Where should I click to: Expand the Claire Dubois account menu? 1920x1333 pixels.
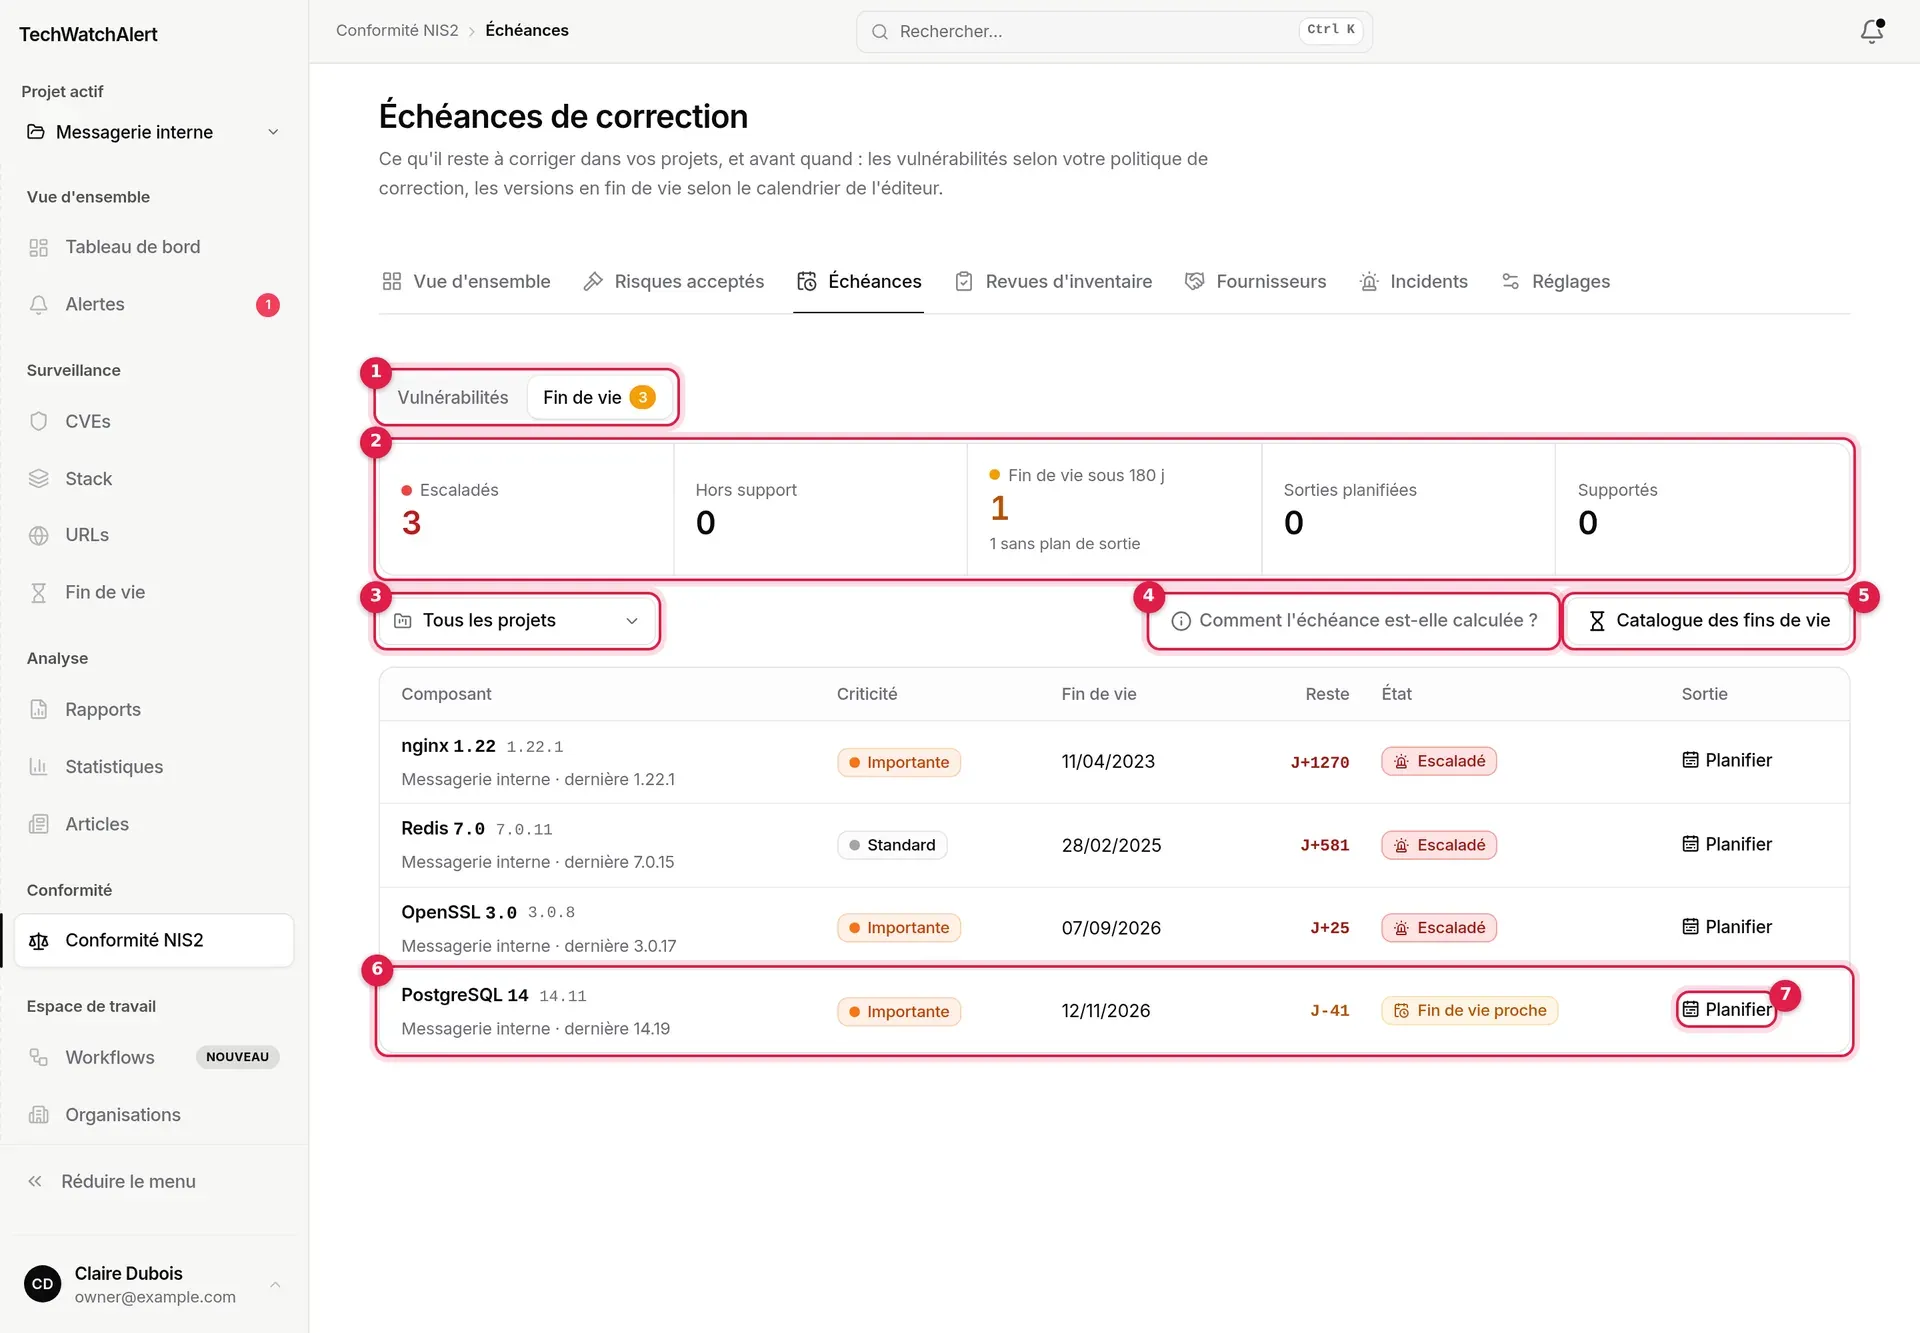154,1284
